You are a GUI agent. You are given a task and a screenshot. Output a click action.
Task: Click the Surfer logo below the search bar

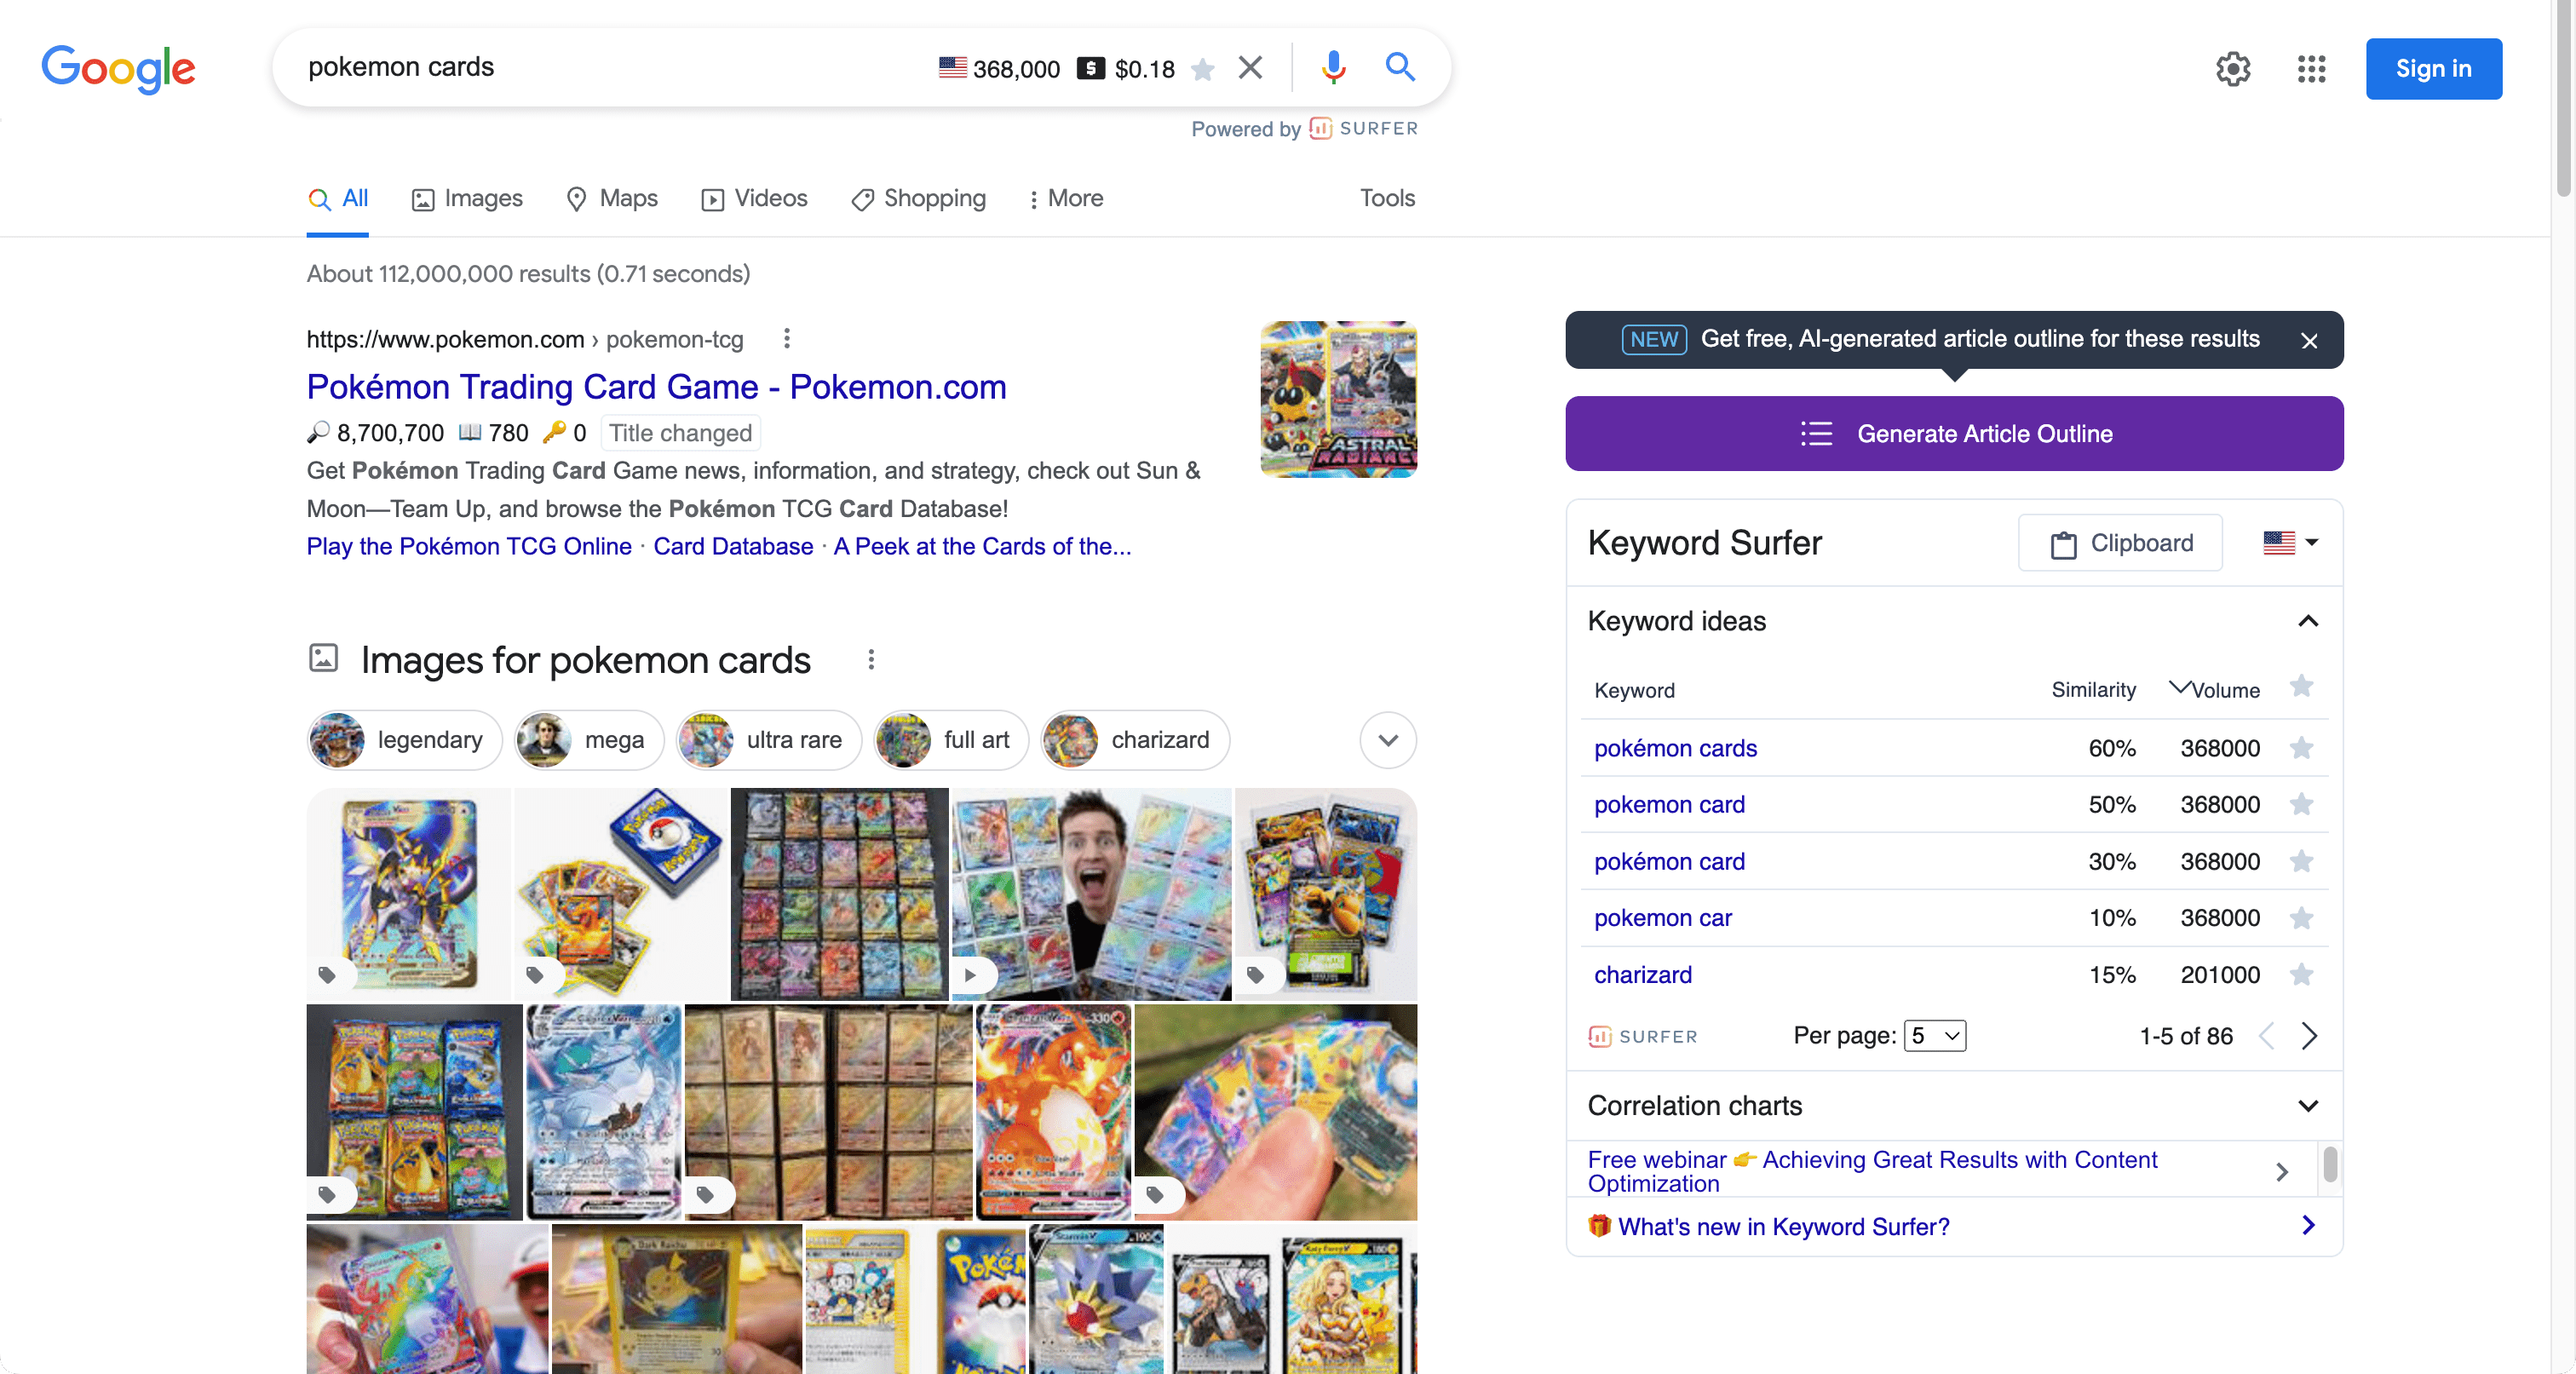(x=1322, y=128)
